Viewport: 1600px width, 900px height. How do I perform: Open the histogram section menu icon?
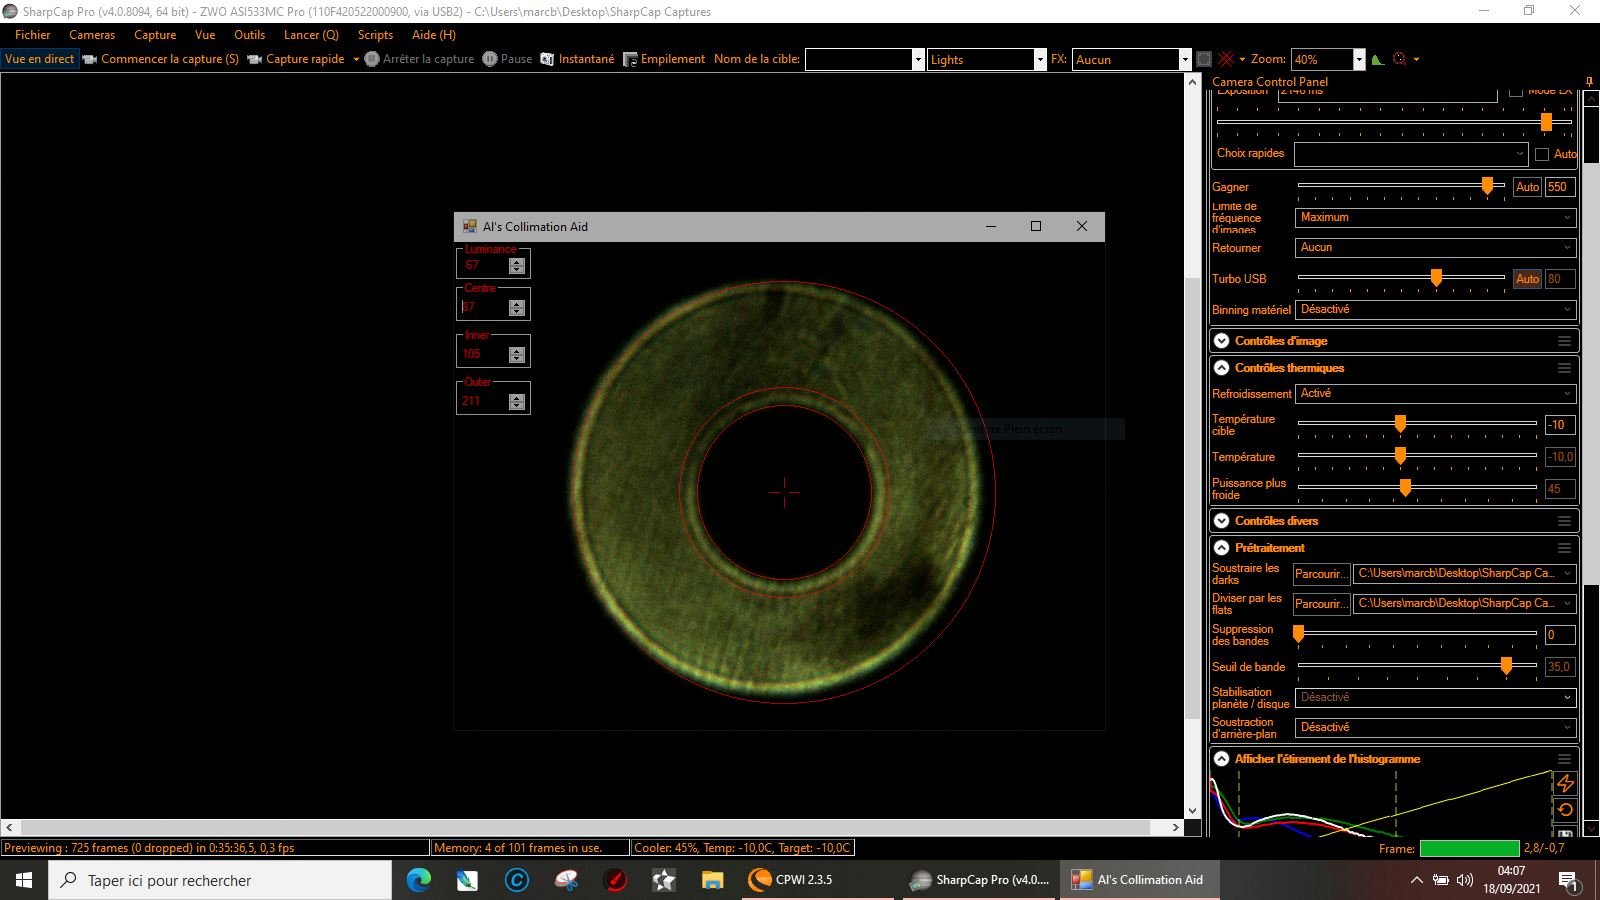click(1564, 759)
